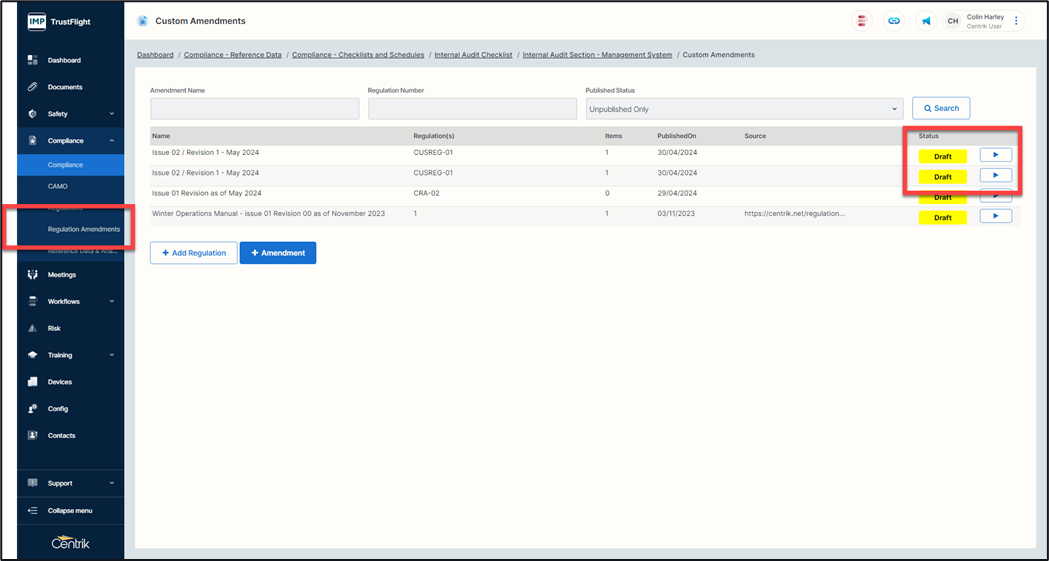
Task: Click the Search button
Action: [941, 108]
